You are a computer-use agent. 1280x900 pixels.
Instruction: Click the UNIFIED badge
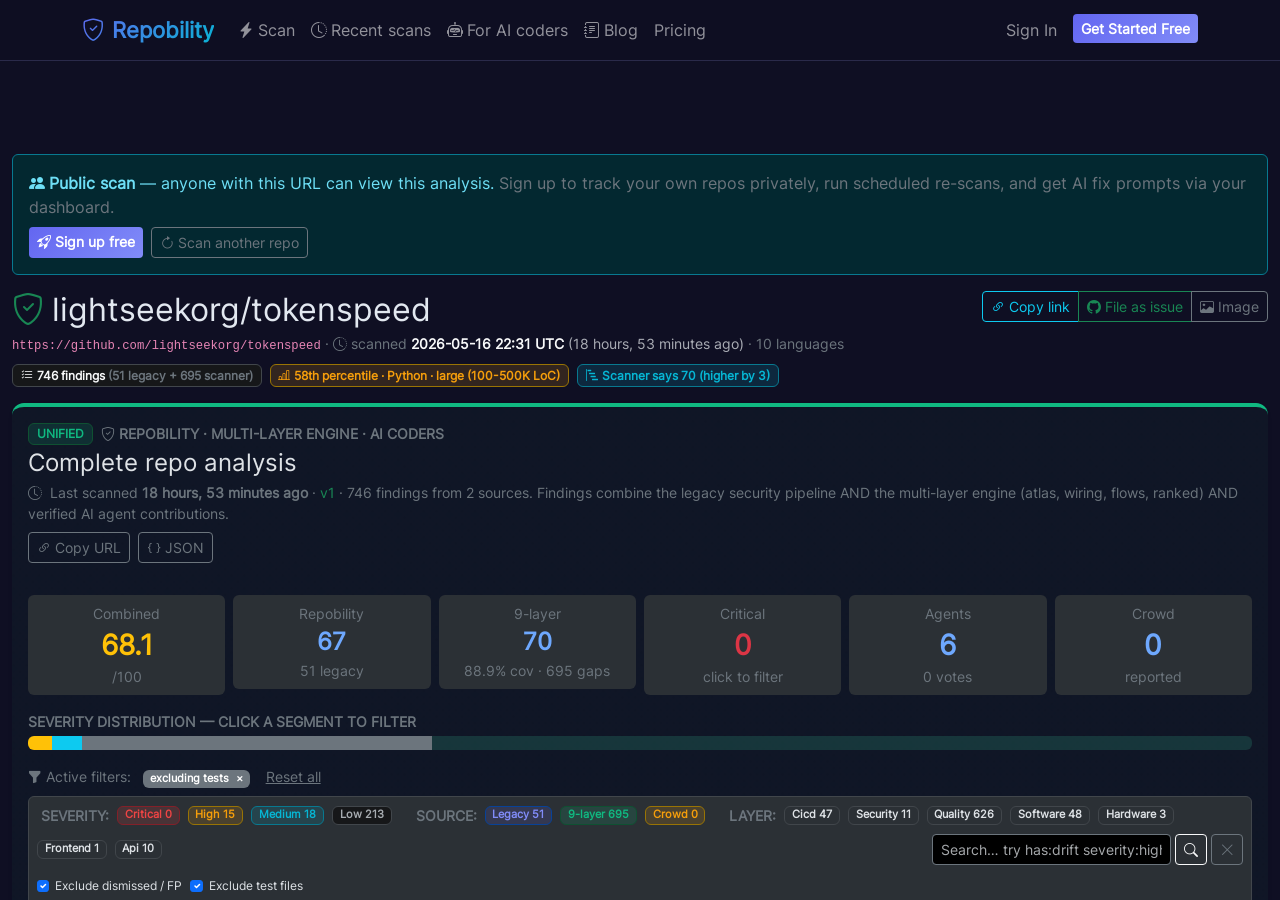tap(60, 434)
